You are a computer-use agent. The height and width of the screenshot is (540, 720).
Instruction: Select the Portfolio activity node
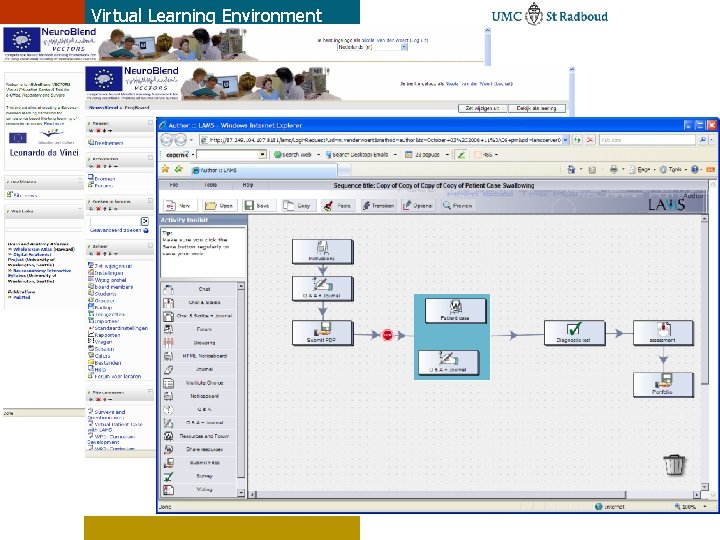pyautogui.click(x=663, y=385)
